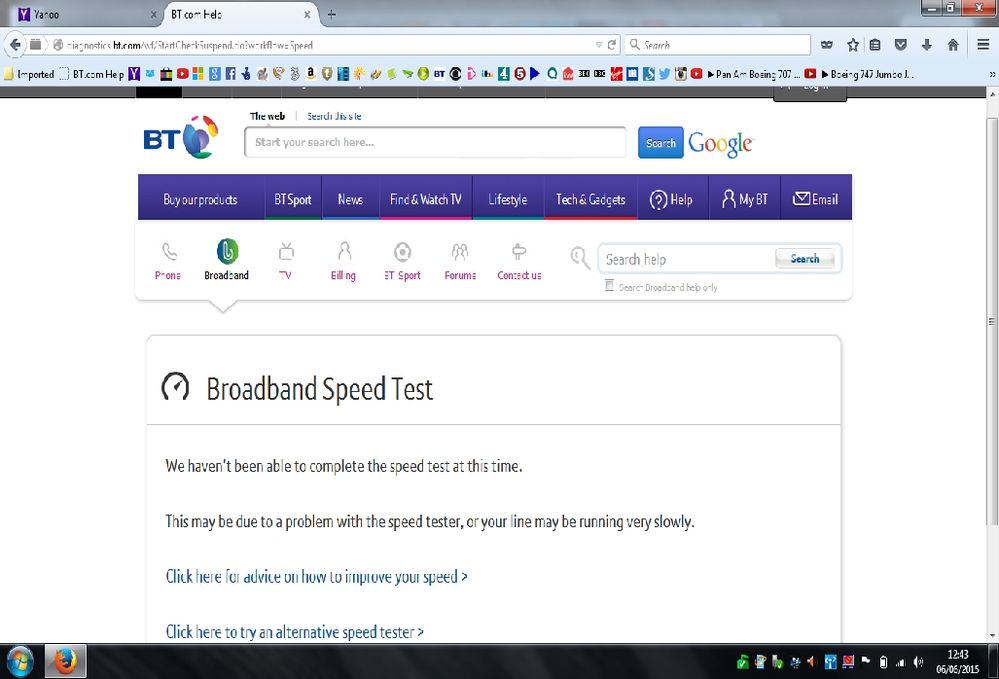The image size is (999, 679).
Task: Open the BT bookmark icon
Action: [440, 74]
